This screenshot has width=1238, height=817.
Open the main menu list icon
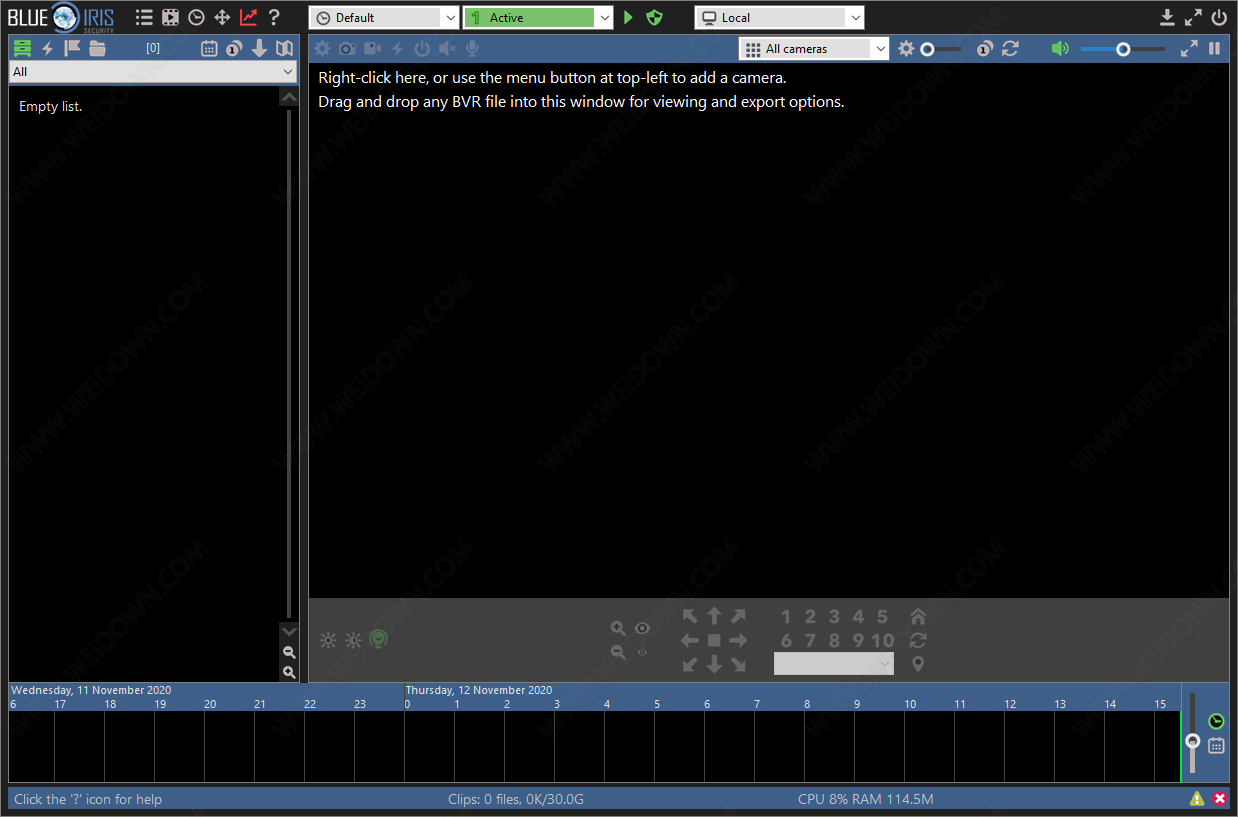tap(144, 17)
